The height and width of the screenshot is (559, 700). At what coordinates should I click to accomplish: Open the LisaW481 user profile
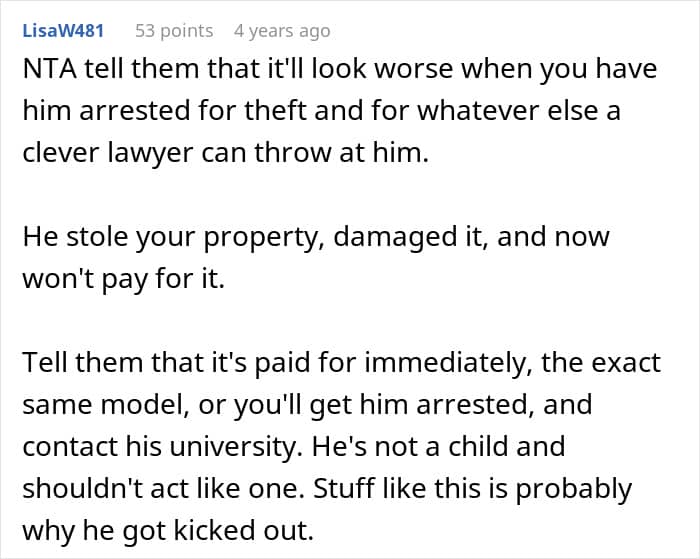pos(60,31)
